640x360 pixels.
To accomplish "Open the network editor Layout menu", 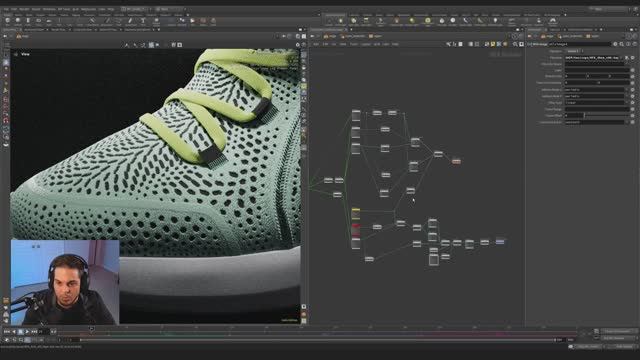I will point(366,44).
